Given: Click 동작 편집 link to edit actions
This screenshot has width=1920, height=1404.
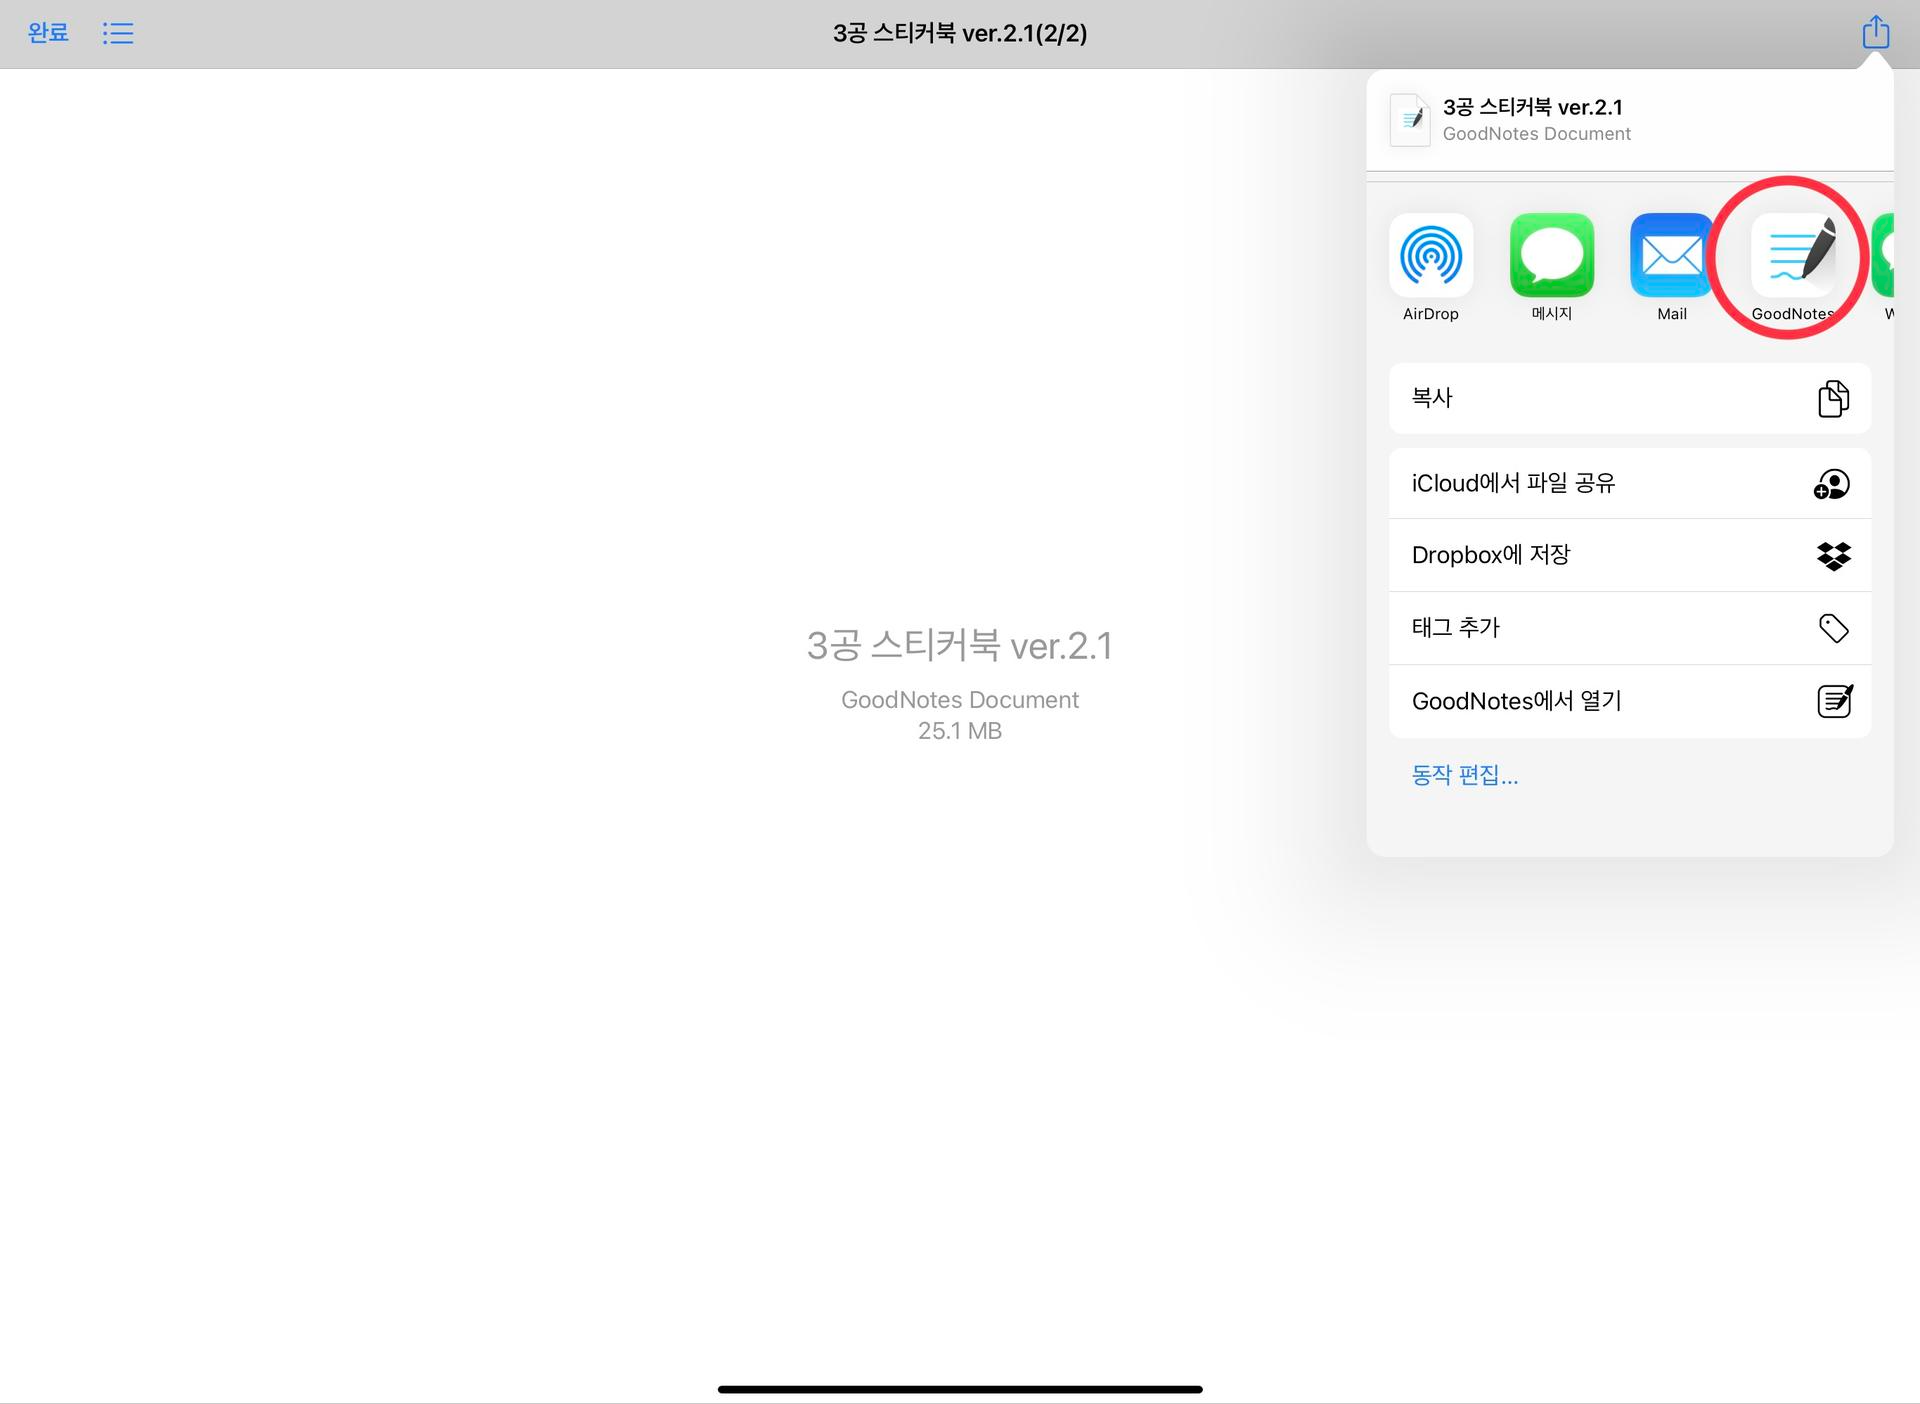Looking at the screenshot, I should [1467, 772].
